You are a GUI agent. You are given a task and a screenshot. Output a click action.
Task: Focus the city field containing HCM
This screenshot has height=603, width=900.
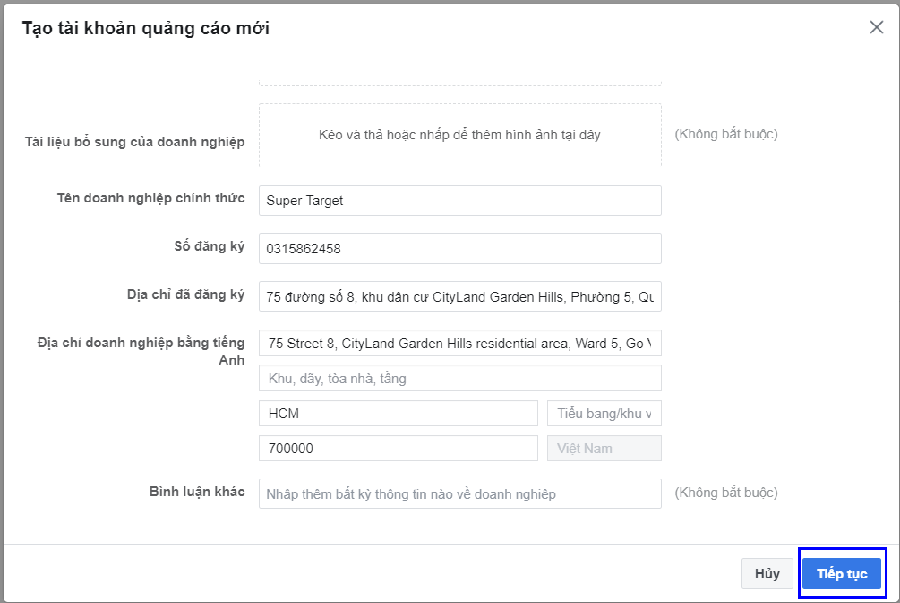[x=398, y=413]
